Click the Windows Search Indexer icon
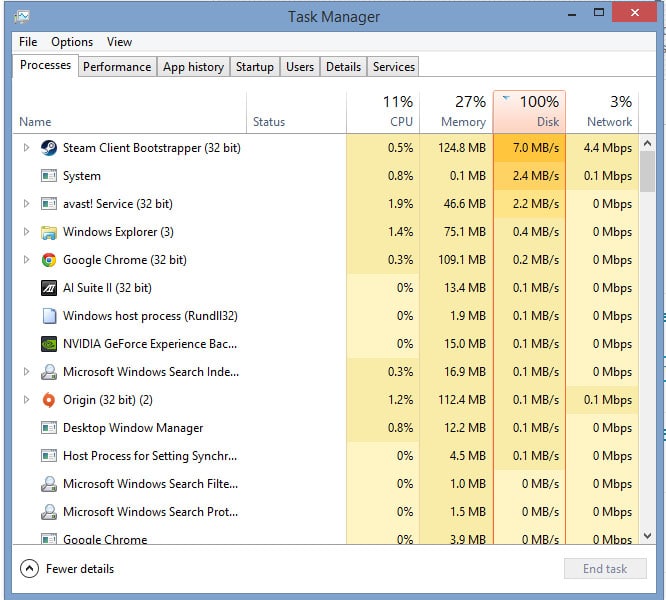Viewport: 666px width, 600px height. pos(49,372)
